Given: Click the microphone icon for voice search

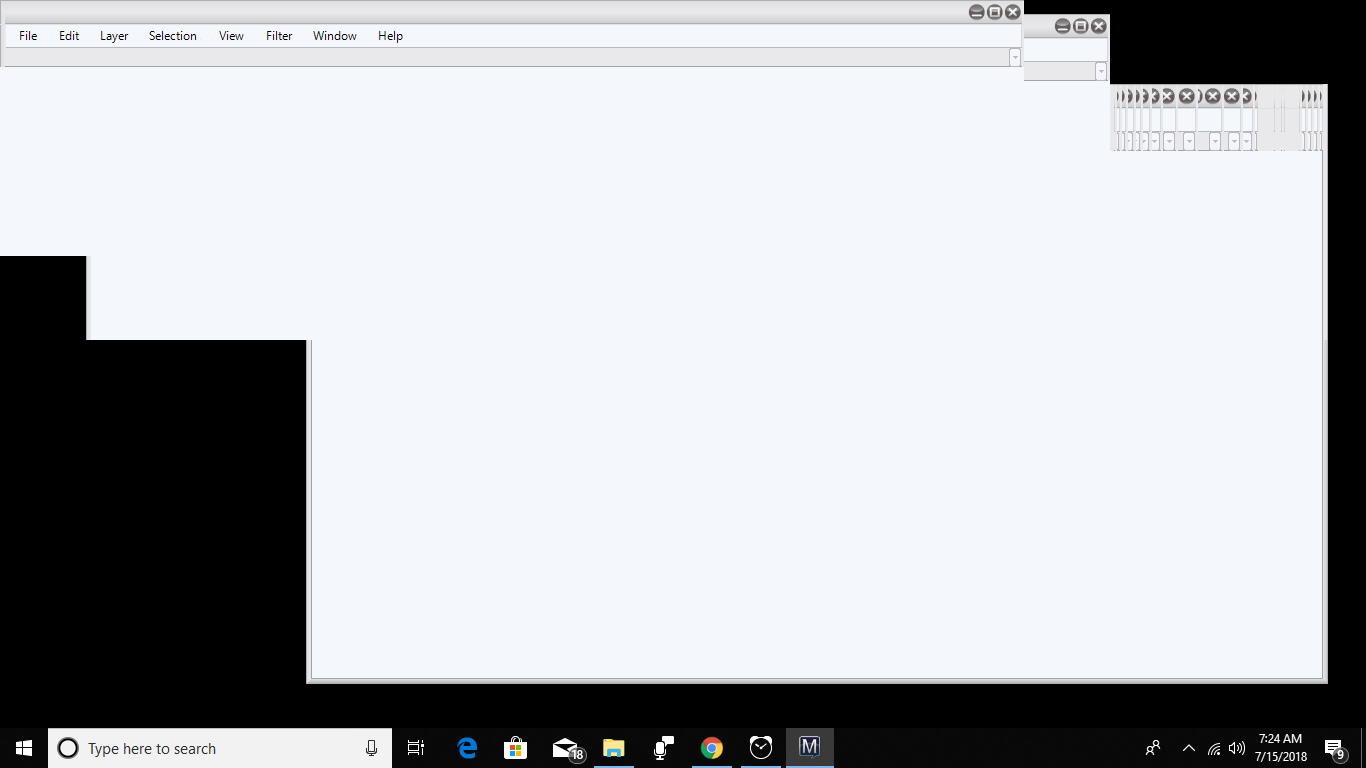Looking at the screenshot, I should (x=371, y=747).
